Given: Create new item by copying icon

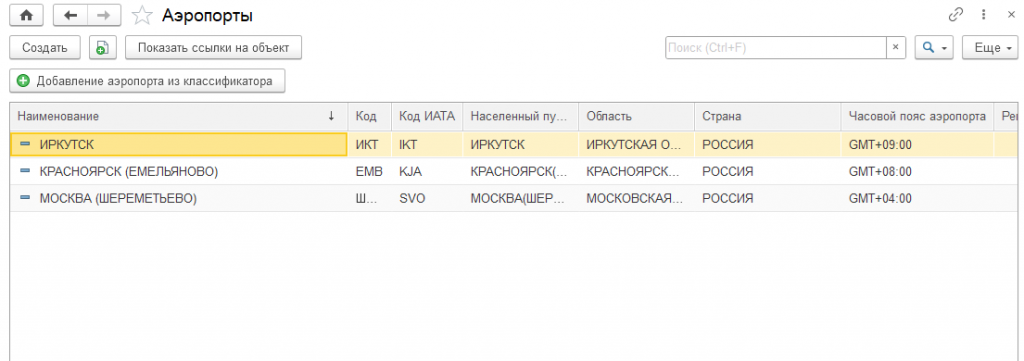Looking at the screenshot, I should (103, 48).
